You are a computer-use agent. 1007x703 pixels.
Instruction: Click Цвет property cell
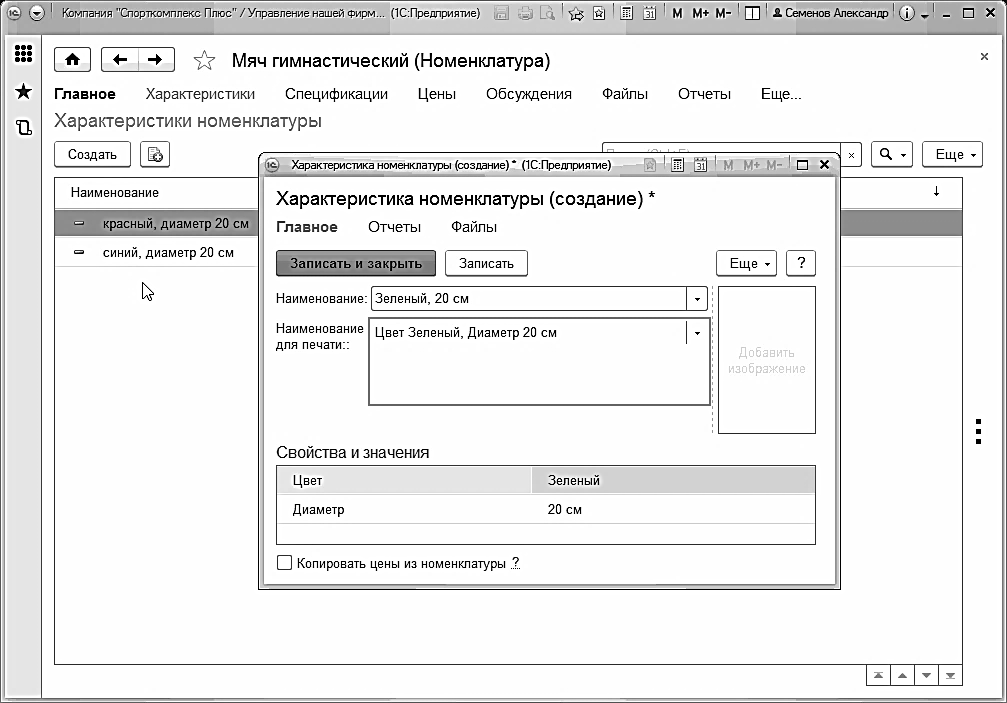(x=404, y=480)
